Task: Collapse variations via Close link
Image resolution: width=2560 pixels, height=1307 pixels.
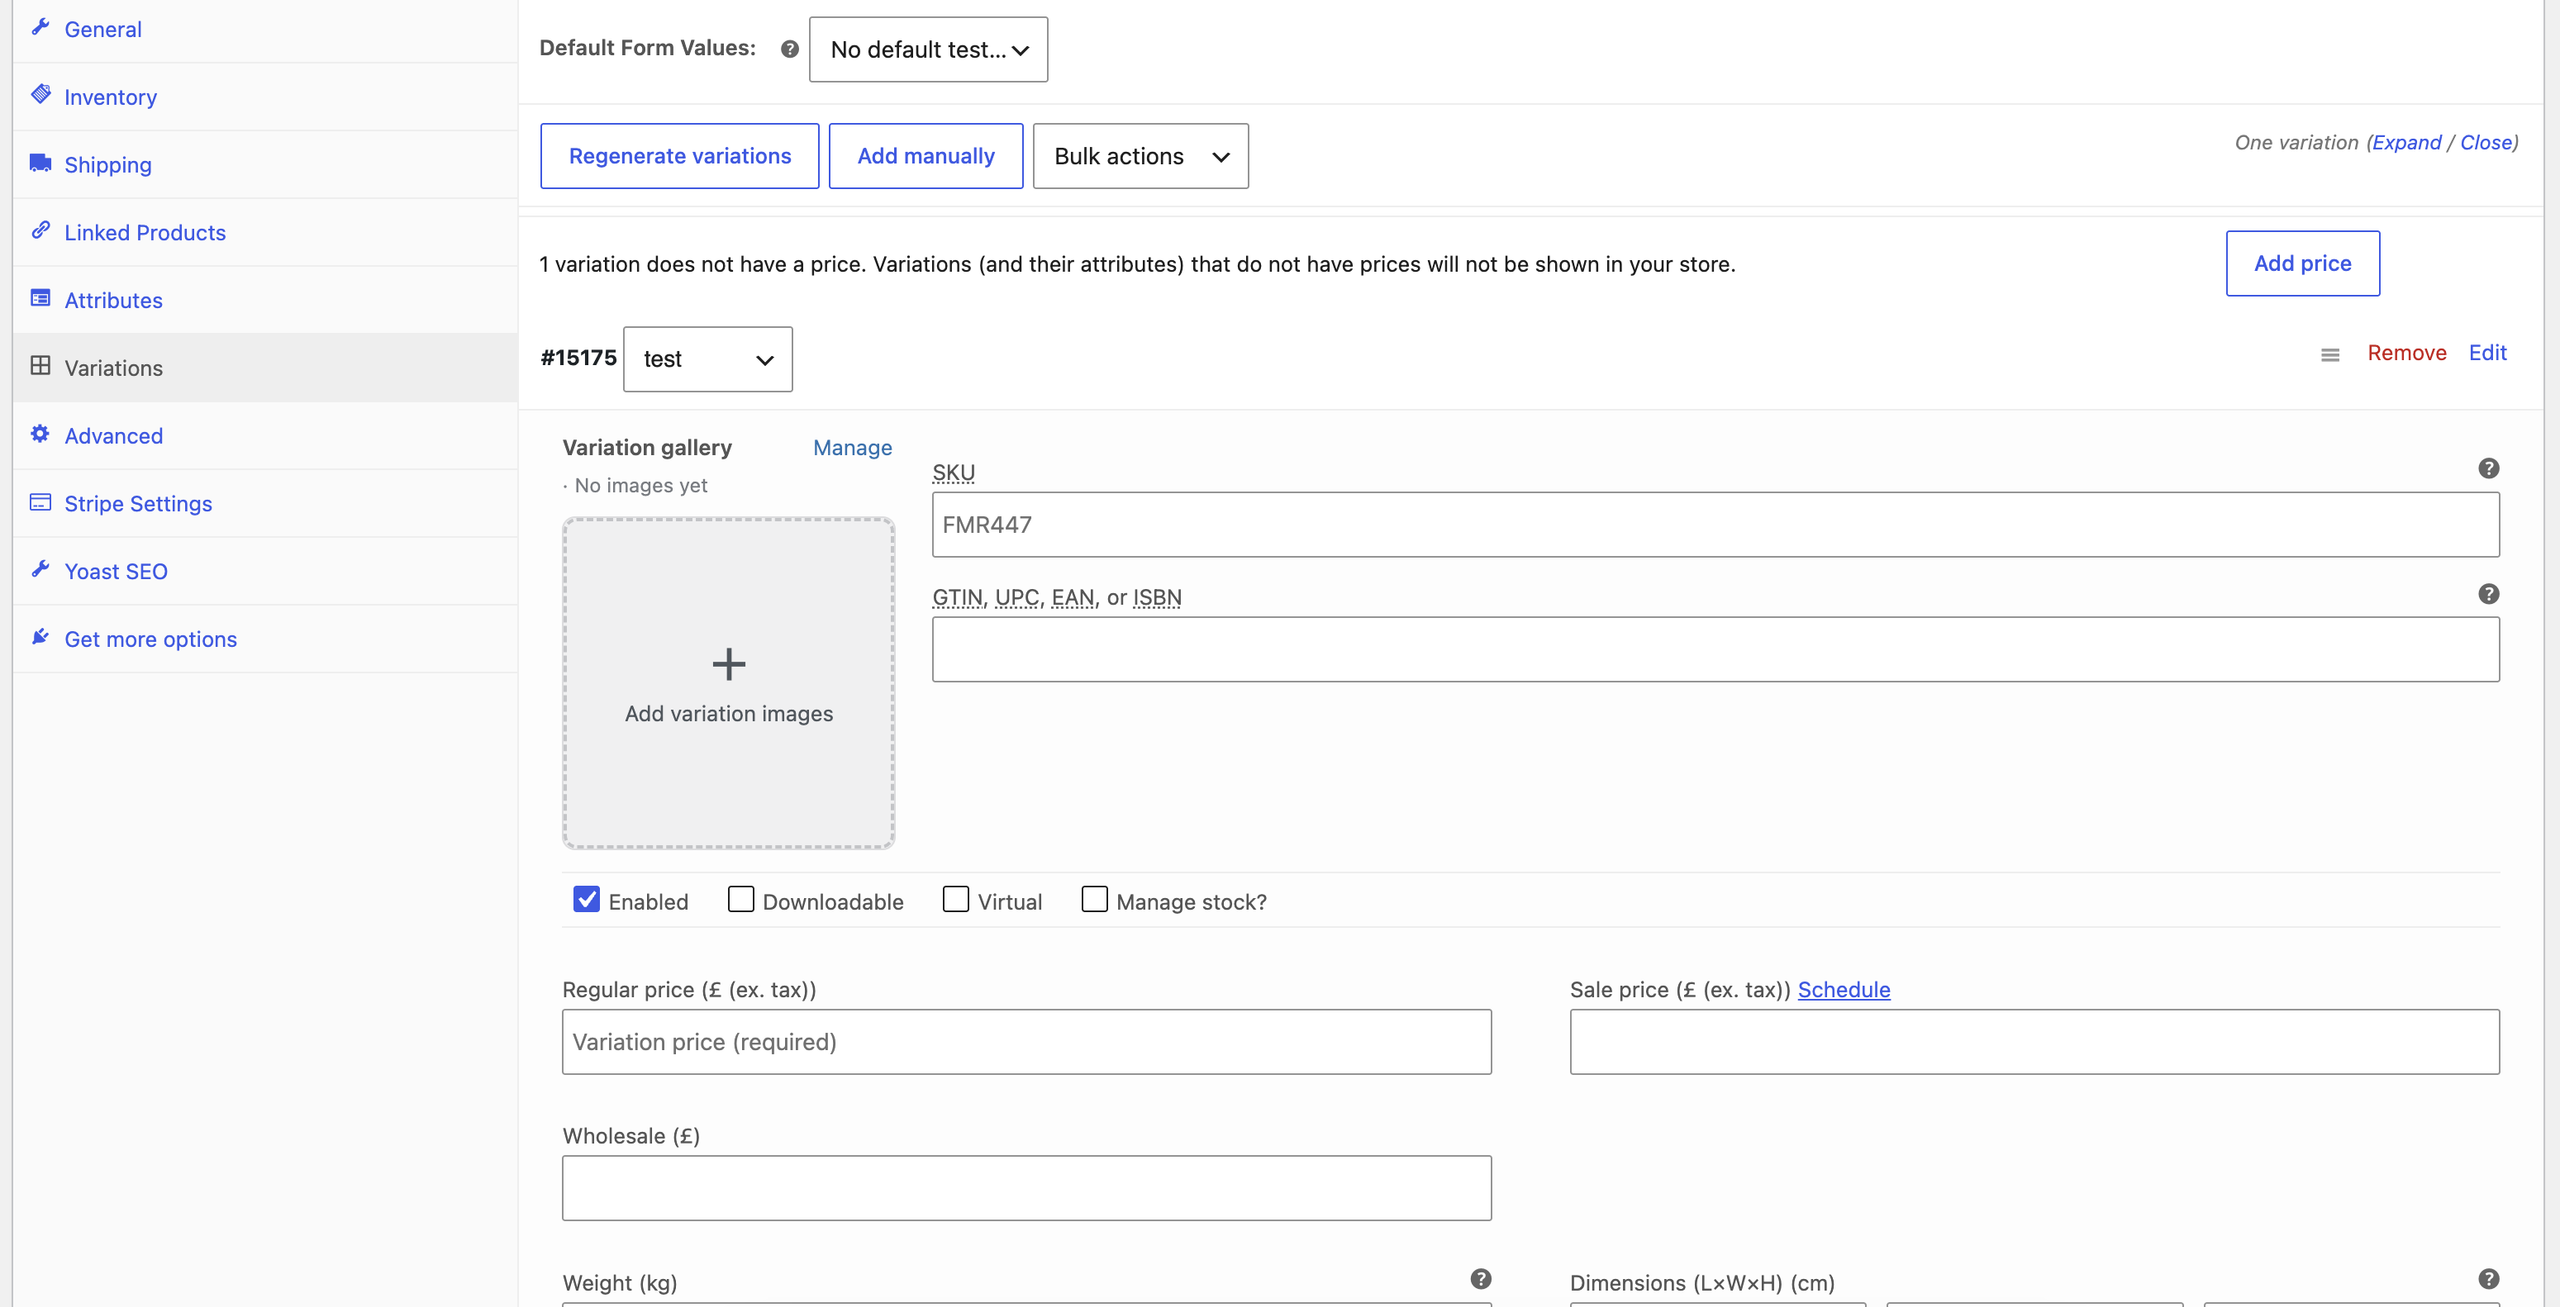Action: tap(2486, 142)
